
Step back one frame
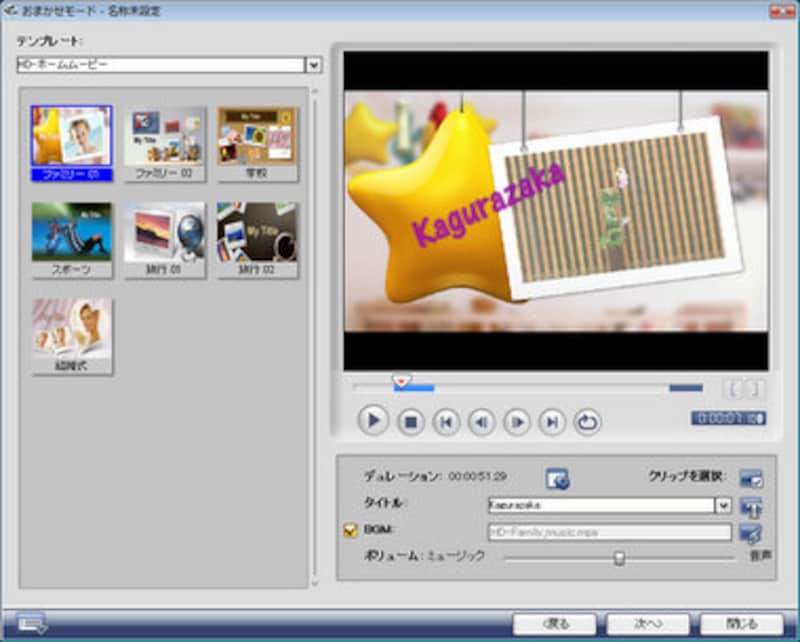coord(481,421)
